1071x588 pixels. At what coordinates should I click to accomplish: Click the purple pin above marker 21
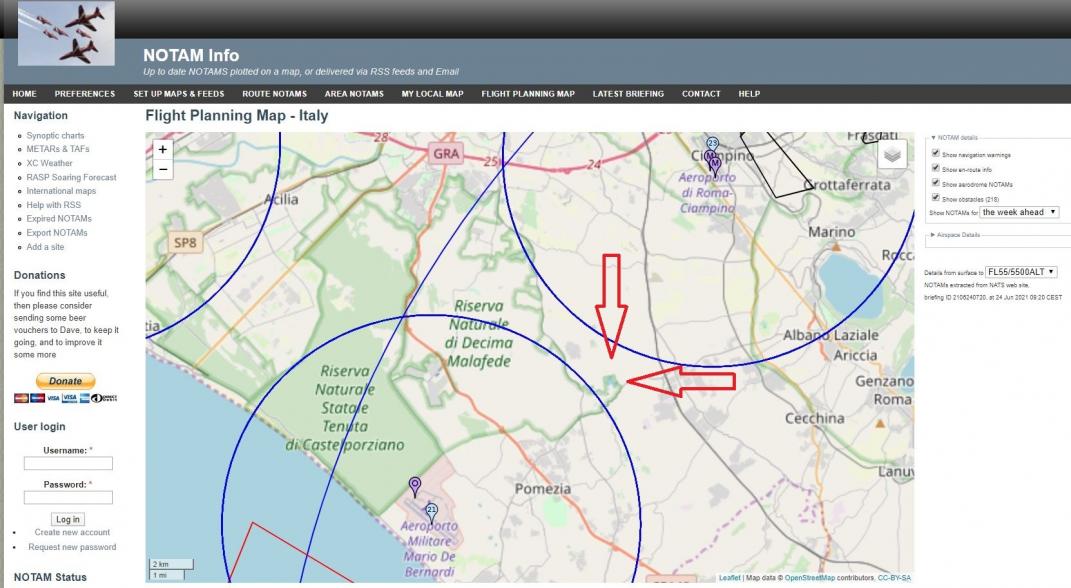click(415, 486)
